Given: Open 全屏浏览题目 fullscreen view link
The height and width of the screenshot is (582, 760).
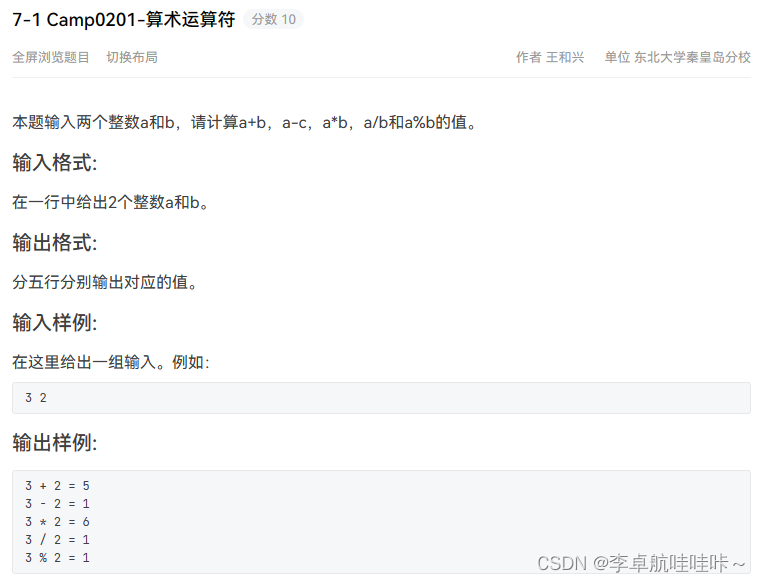Looking at the screenshot, I should (51, 57).
